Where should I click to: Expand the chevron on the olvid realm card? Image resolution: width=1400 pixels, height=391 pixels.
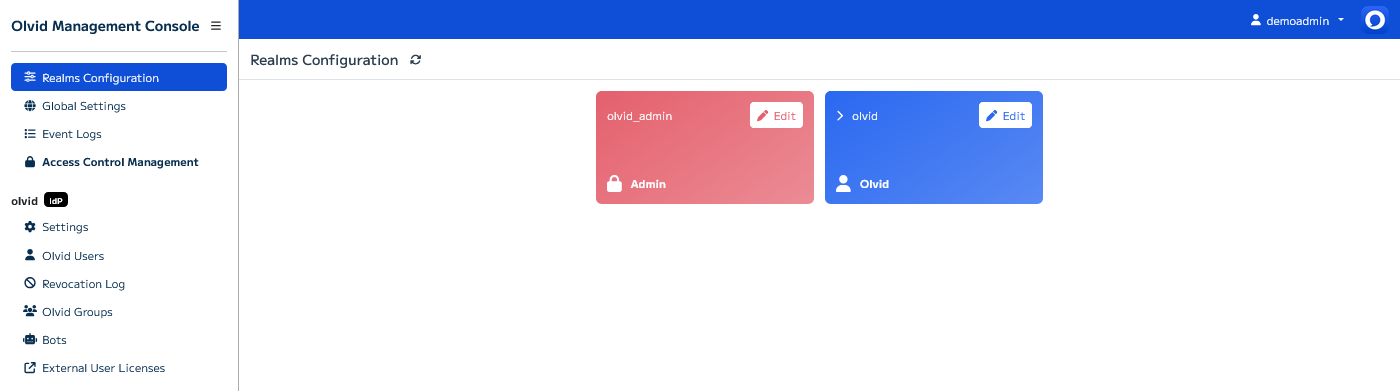(x=840, y=116)
